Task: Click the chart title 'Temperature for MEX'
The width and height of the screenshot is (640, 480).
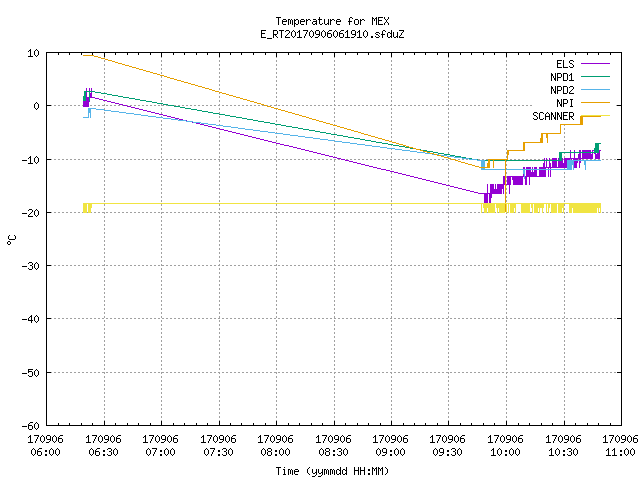Action: 332,21
